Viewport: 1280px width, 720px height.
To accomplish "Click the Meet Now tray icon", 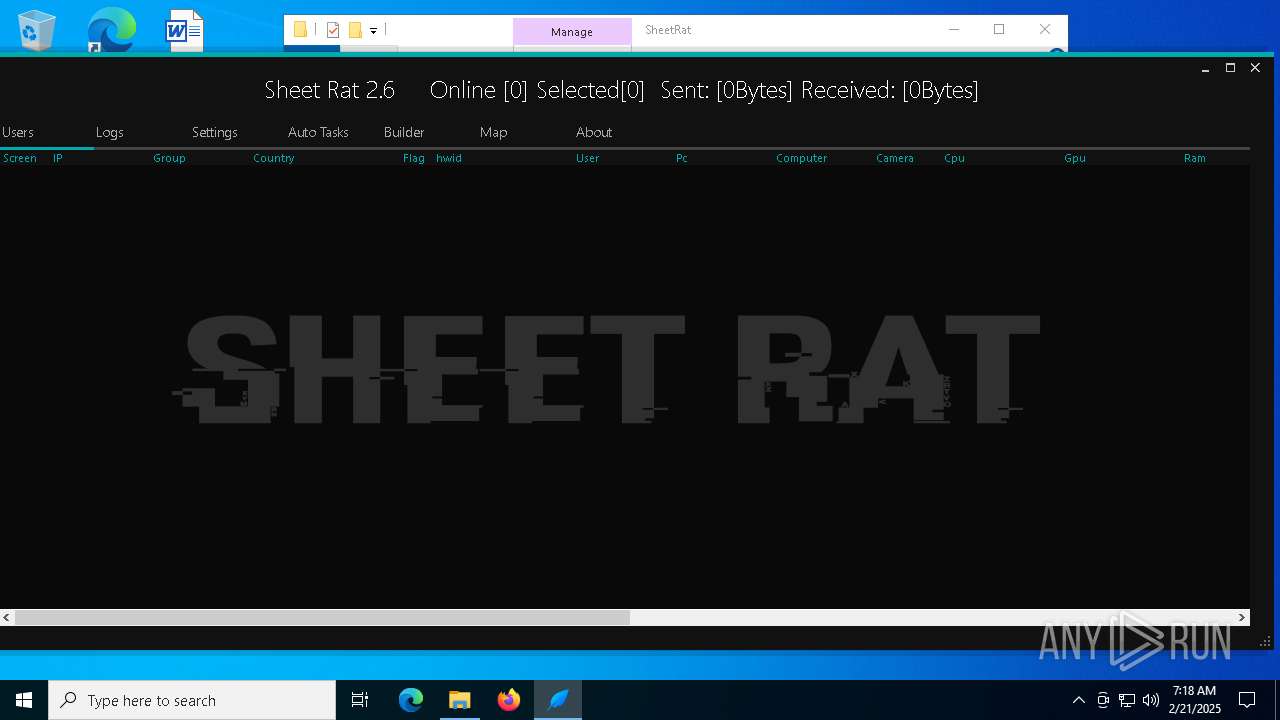I will (1103, 700).
